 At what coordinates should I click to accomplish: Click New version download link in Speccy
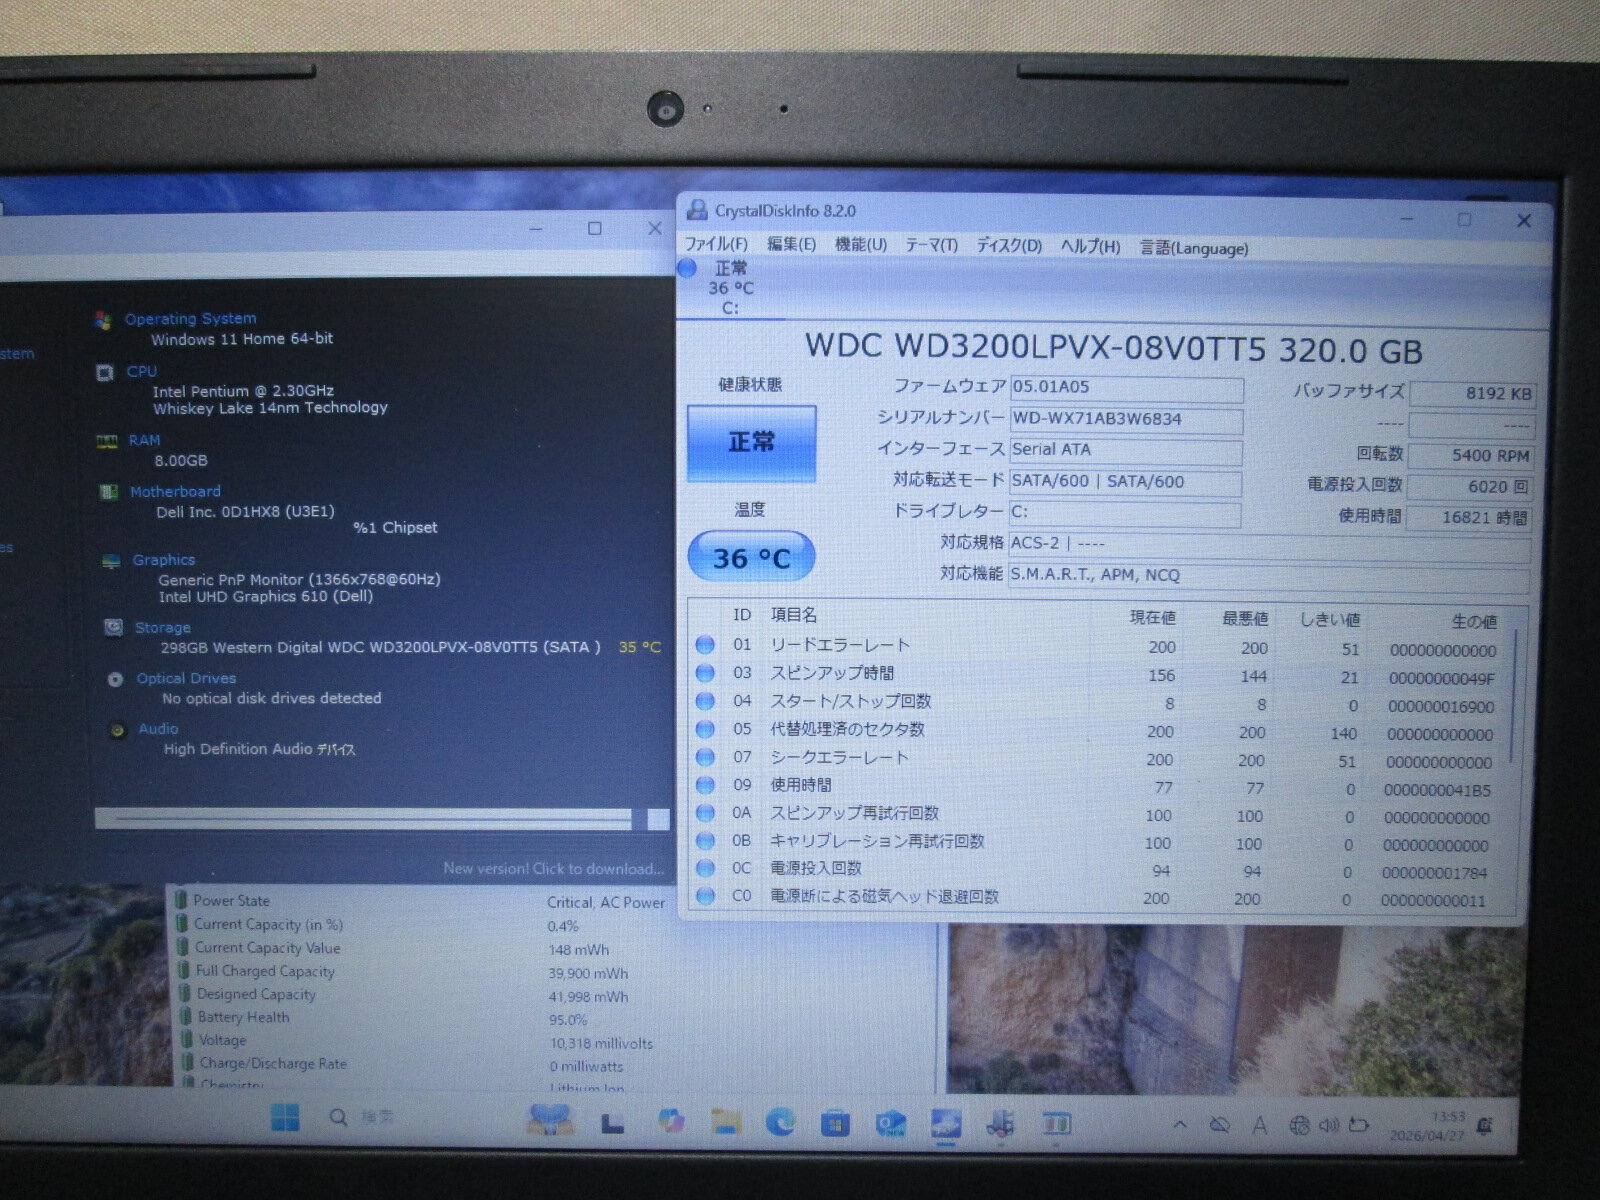554,869
